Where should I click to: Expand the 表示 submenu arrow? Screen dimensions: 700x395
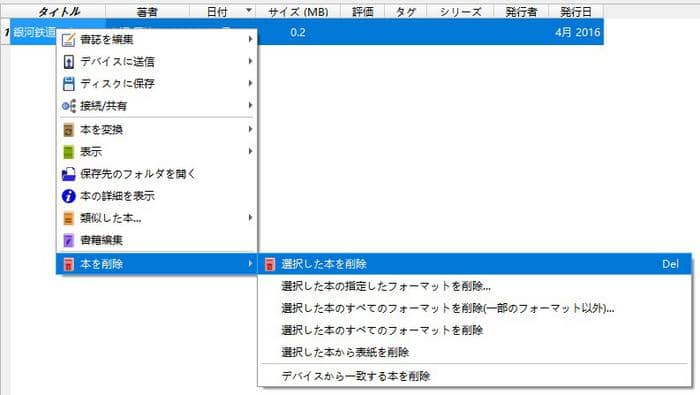point(250,151)
